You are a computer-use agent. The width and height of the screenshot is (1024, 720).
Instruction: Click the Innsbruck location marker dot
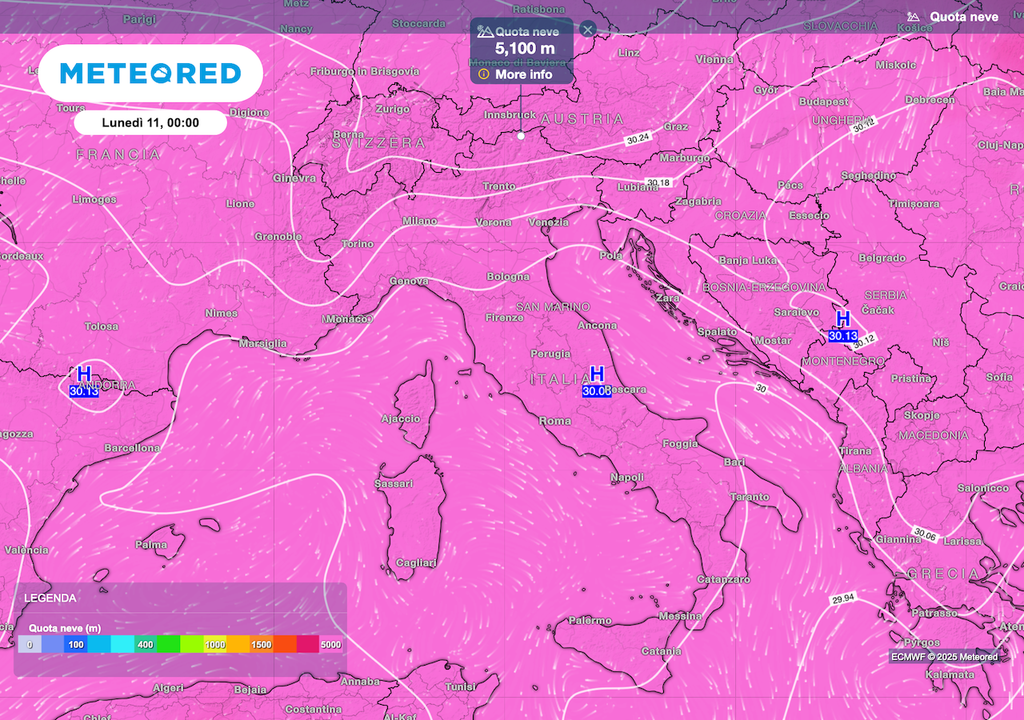(521, 135)
